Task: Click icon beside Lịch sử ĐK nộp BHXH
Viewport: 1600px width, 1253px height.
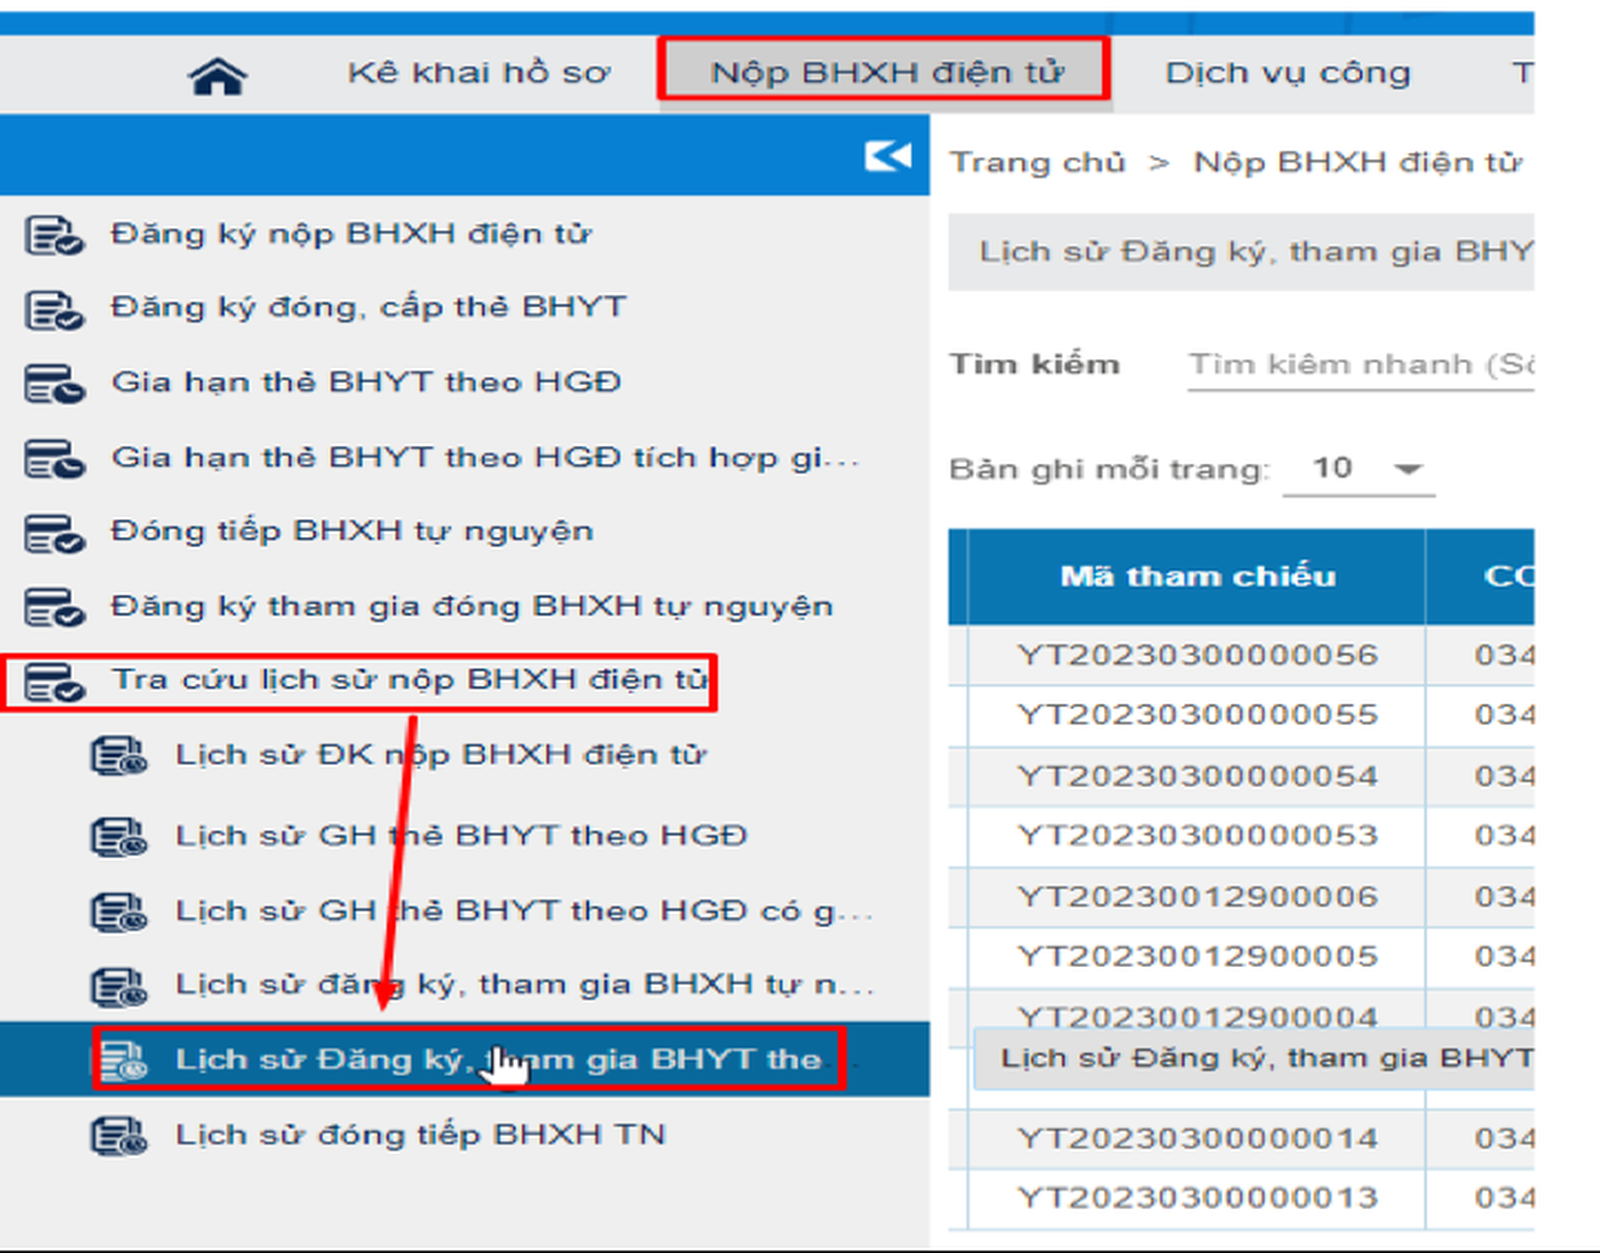Action: click(118, 756)
